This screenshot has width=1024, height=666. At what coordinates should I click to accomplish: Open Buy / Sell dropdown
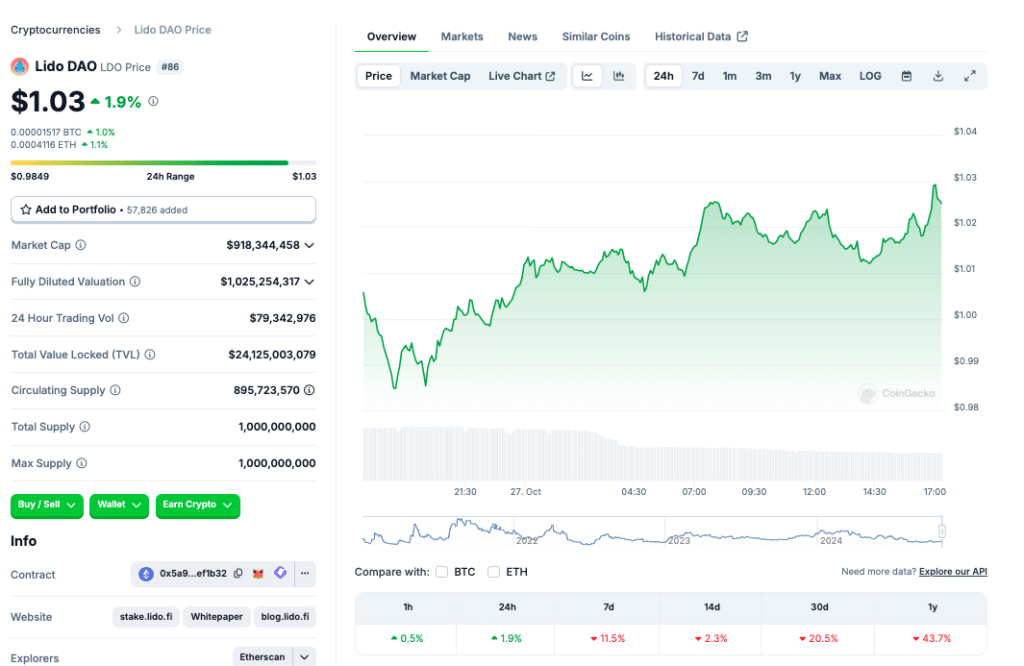pyautogui.click(x=47, y=505)
